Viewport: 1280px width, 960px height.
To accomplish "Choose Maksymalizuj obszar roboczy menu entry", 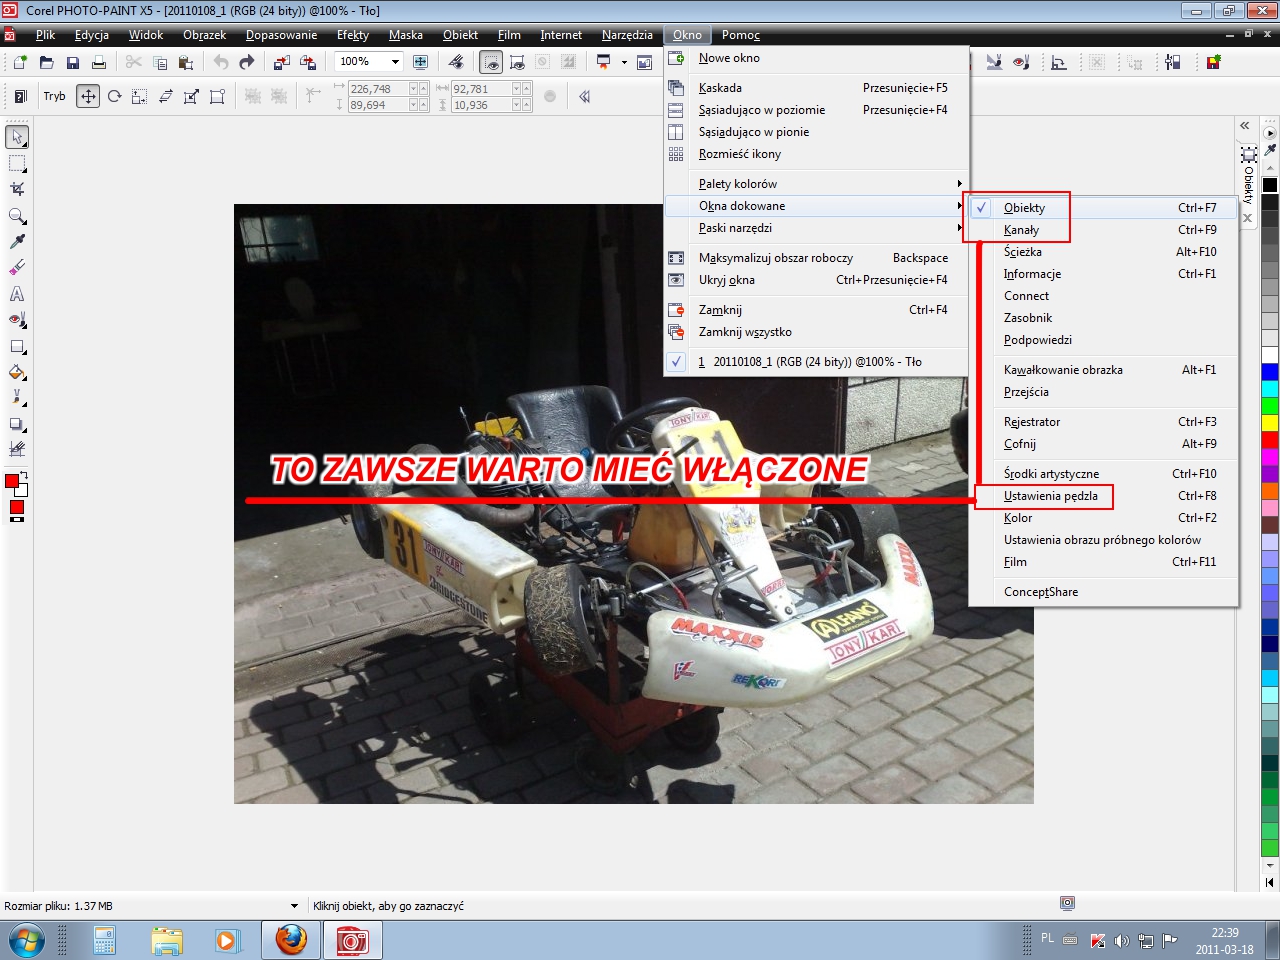I will (775, 258).
